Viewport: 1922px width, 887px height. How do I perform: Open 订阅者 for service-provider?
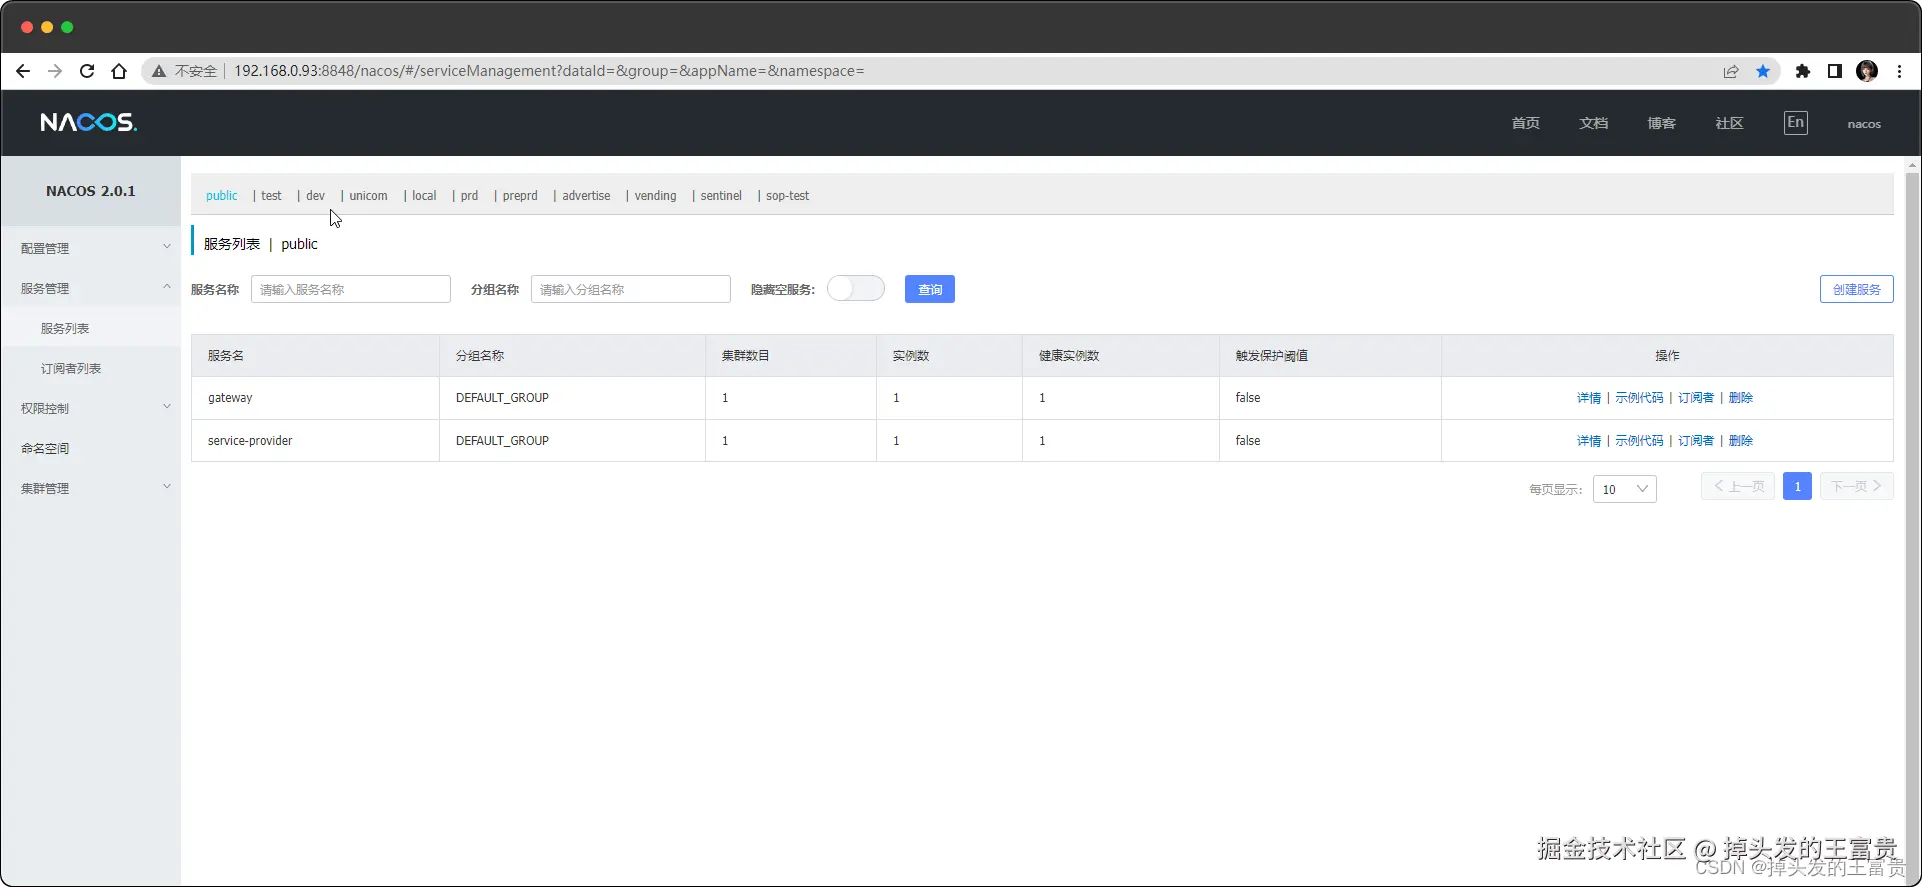[x=1696, y=441]
